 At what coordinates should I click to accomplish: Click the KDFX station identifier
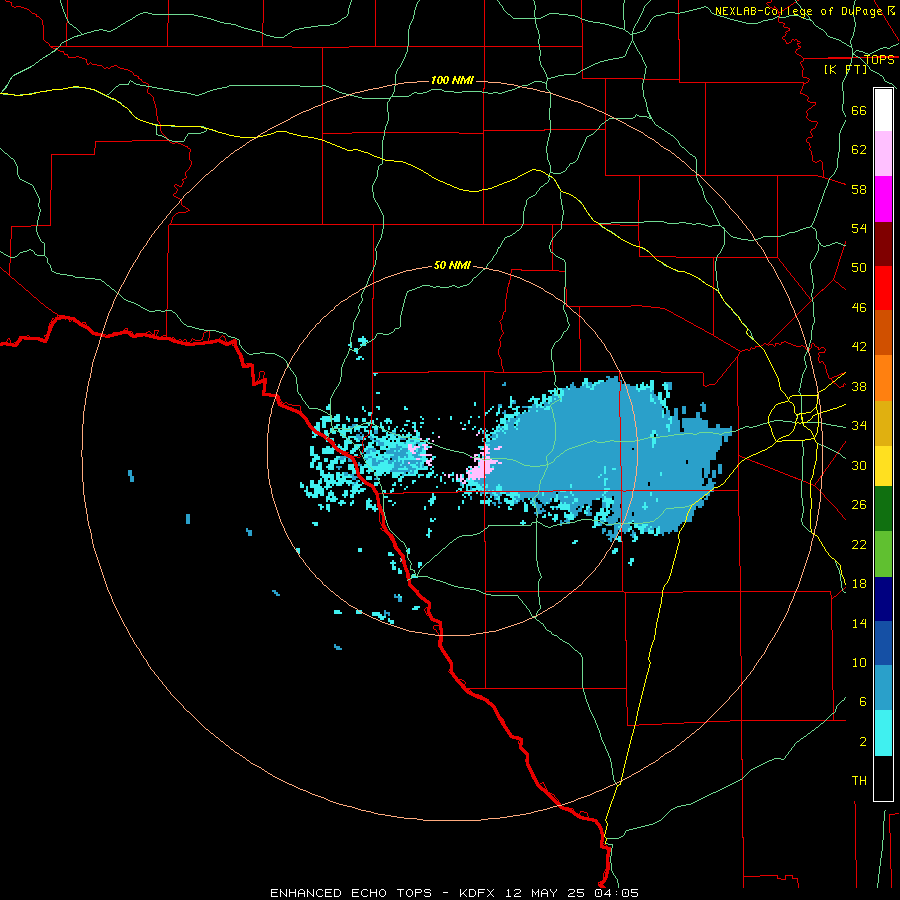coord(479,893)
